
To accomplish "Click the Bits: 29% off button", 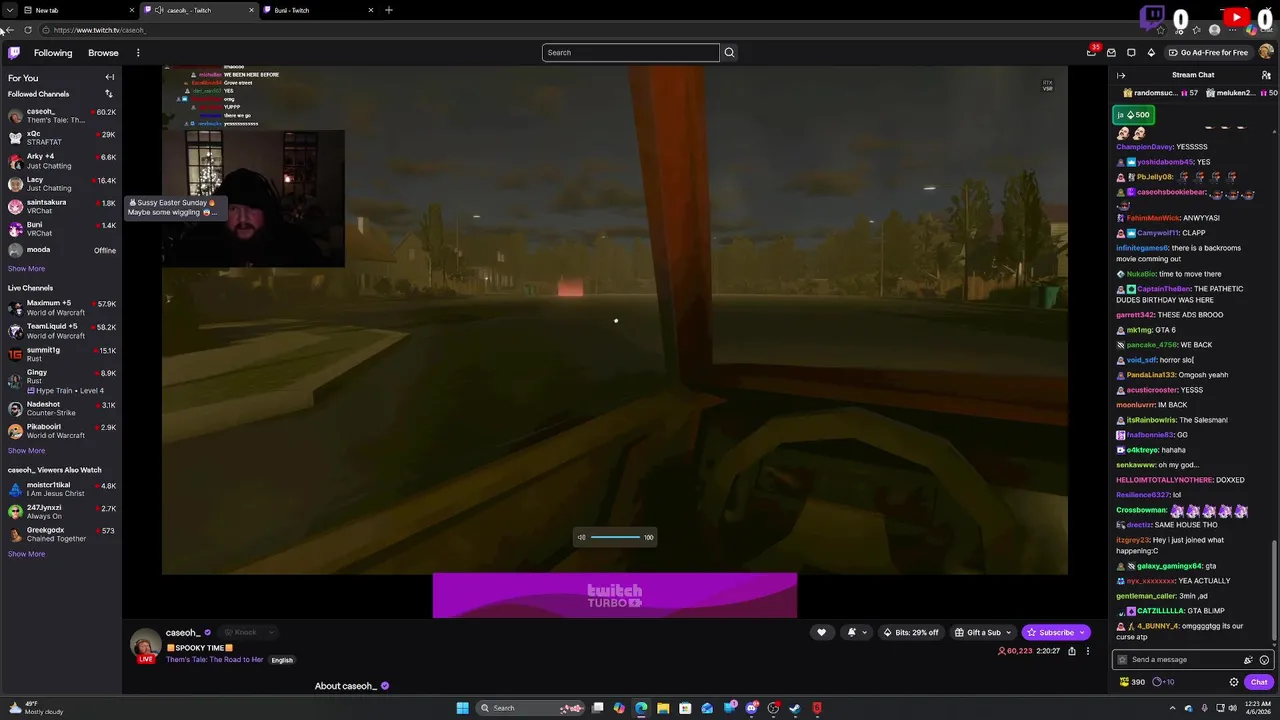I will pos(911,632).
